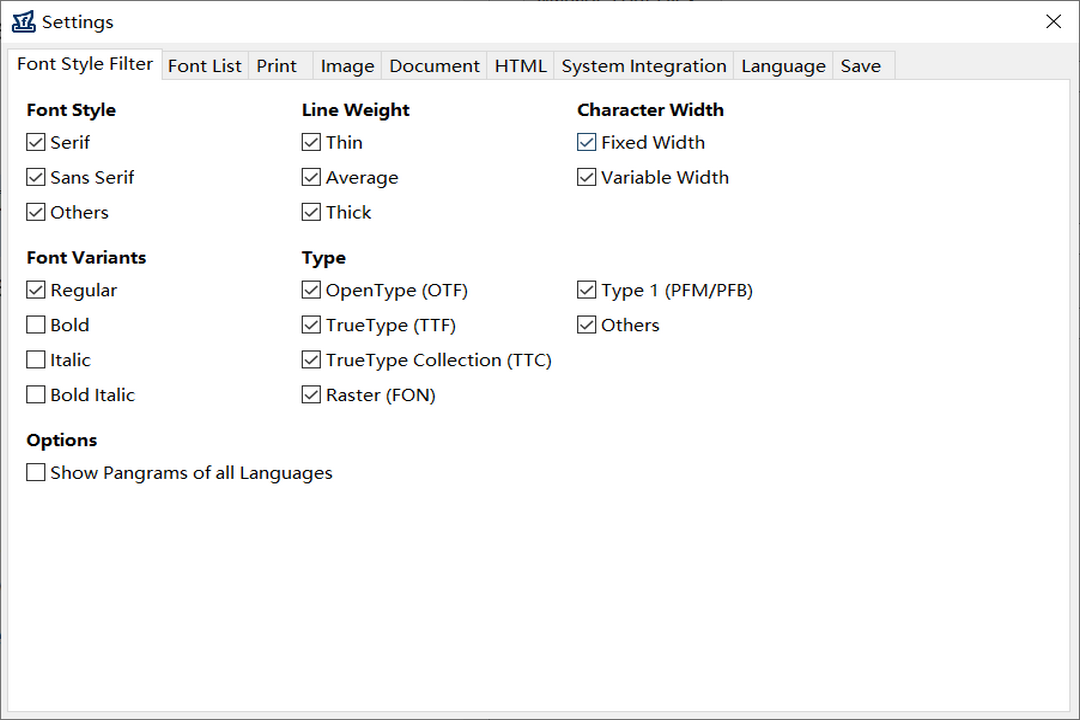Enable Show Pangrams of all Languages
The height and width of the screenshot is (720, 1080).
(x=36, y=473)
